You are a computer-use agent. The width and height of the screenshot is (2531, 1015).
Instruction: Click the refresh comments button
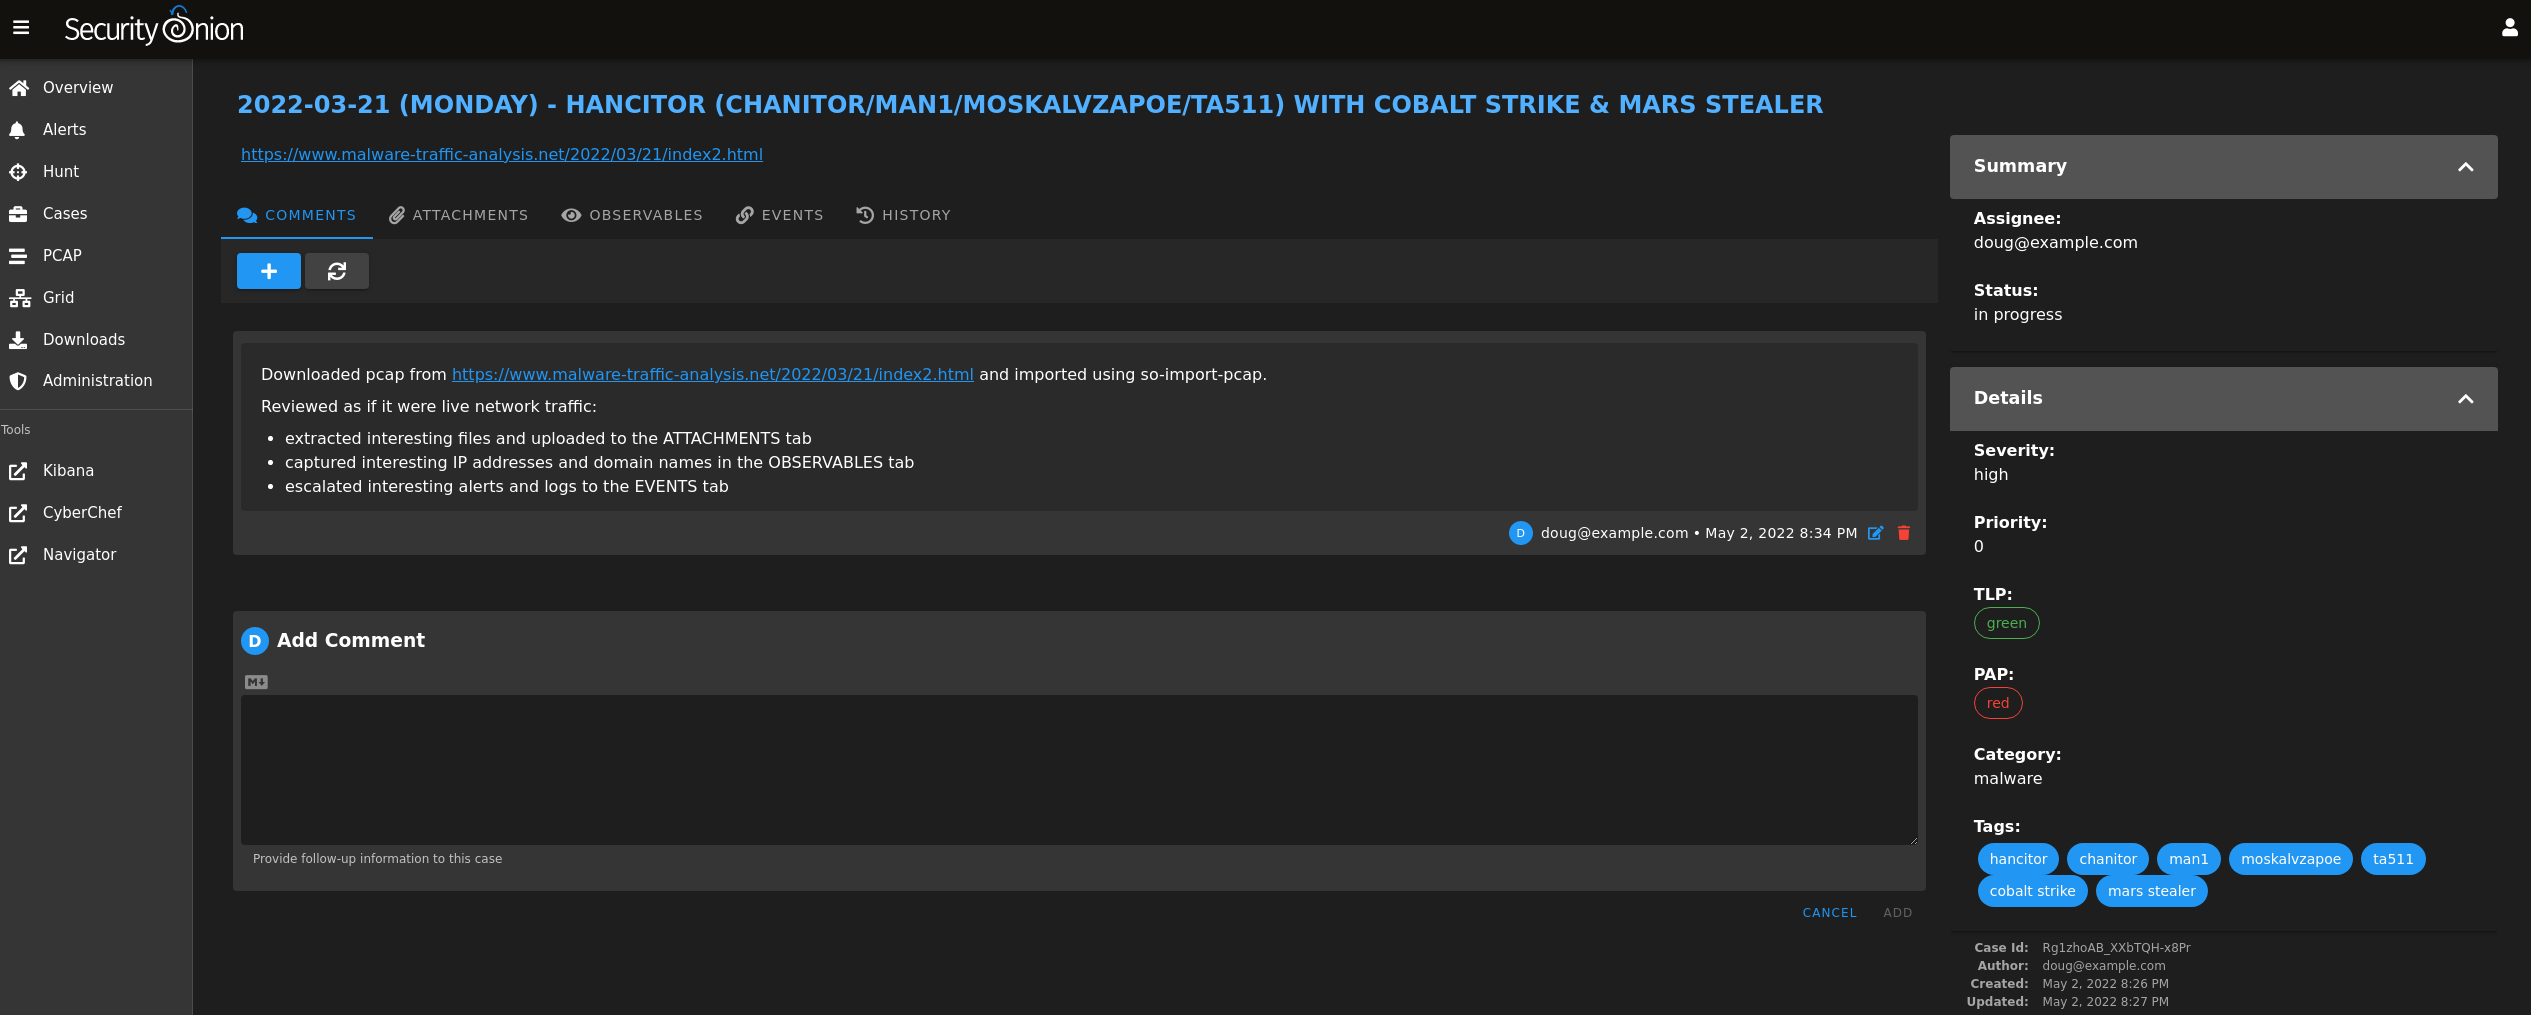click(337, 271)
